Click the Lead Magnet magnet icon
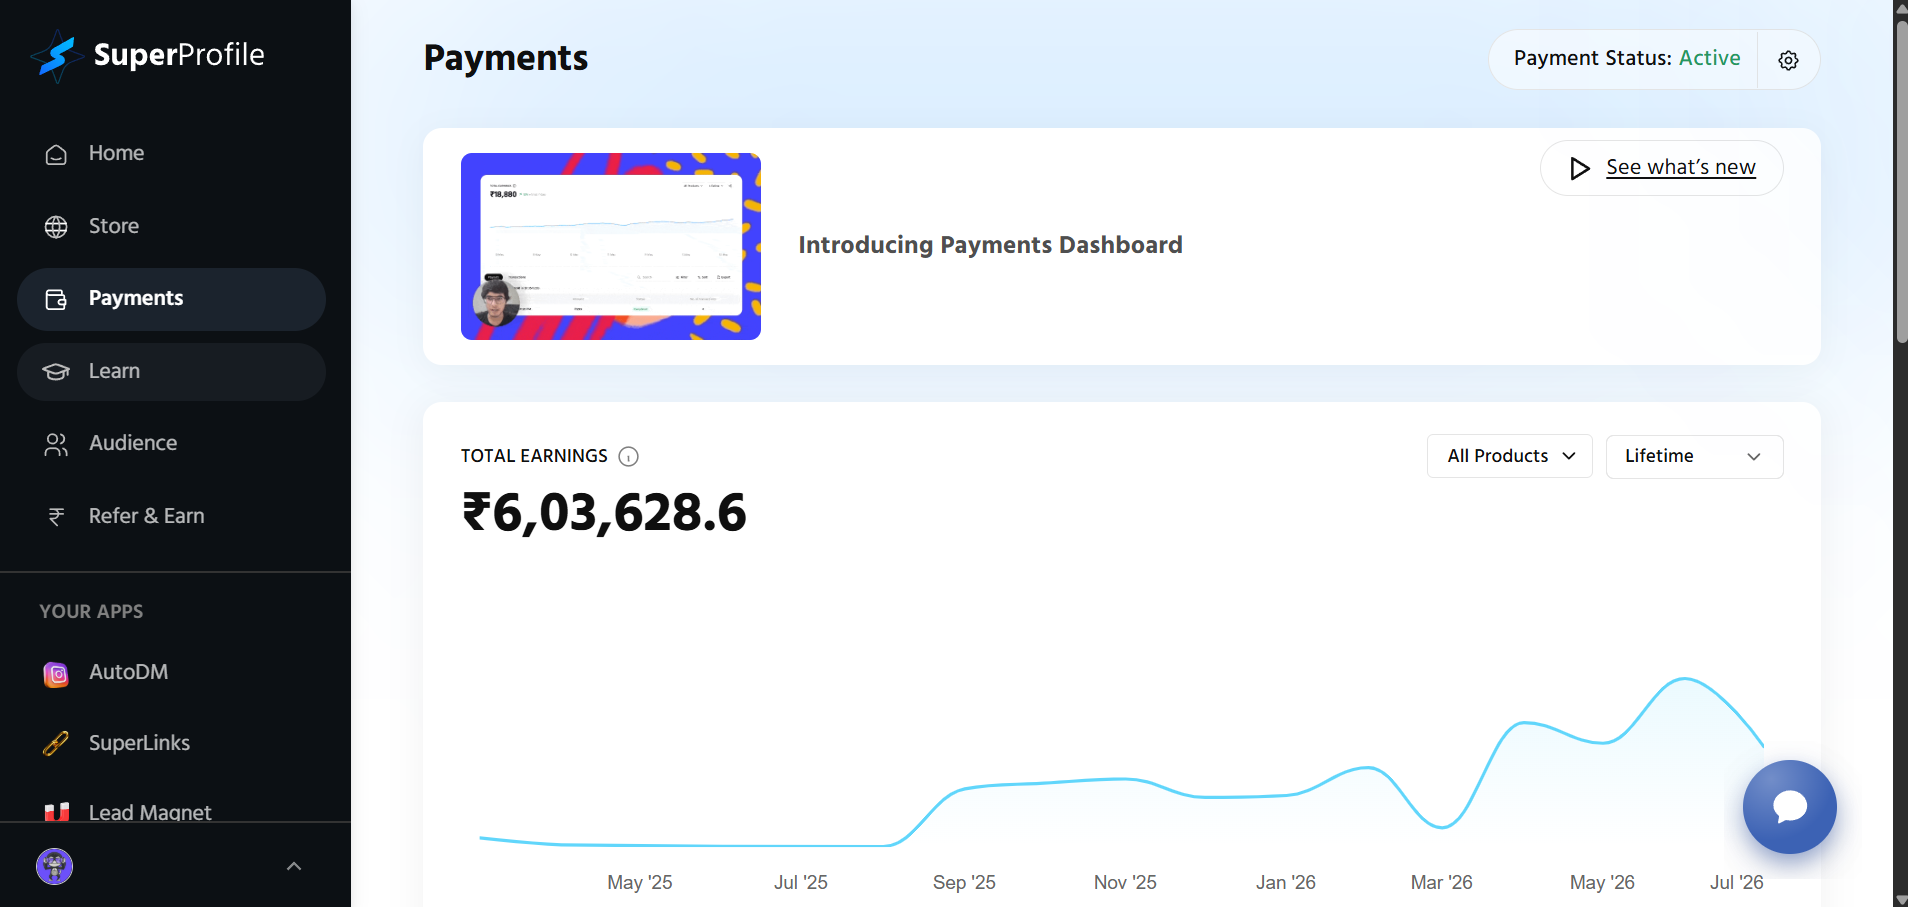This screenshot has height=907, width=1908. (57, 812)
